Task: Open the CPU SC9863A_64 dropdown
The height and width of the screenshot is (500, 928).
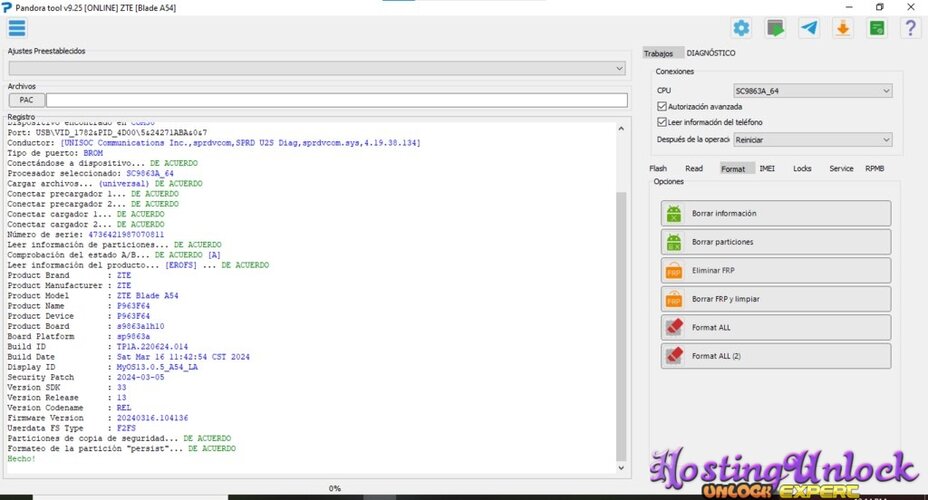Action: click(812, 91)
